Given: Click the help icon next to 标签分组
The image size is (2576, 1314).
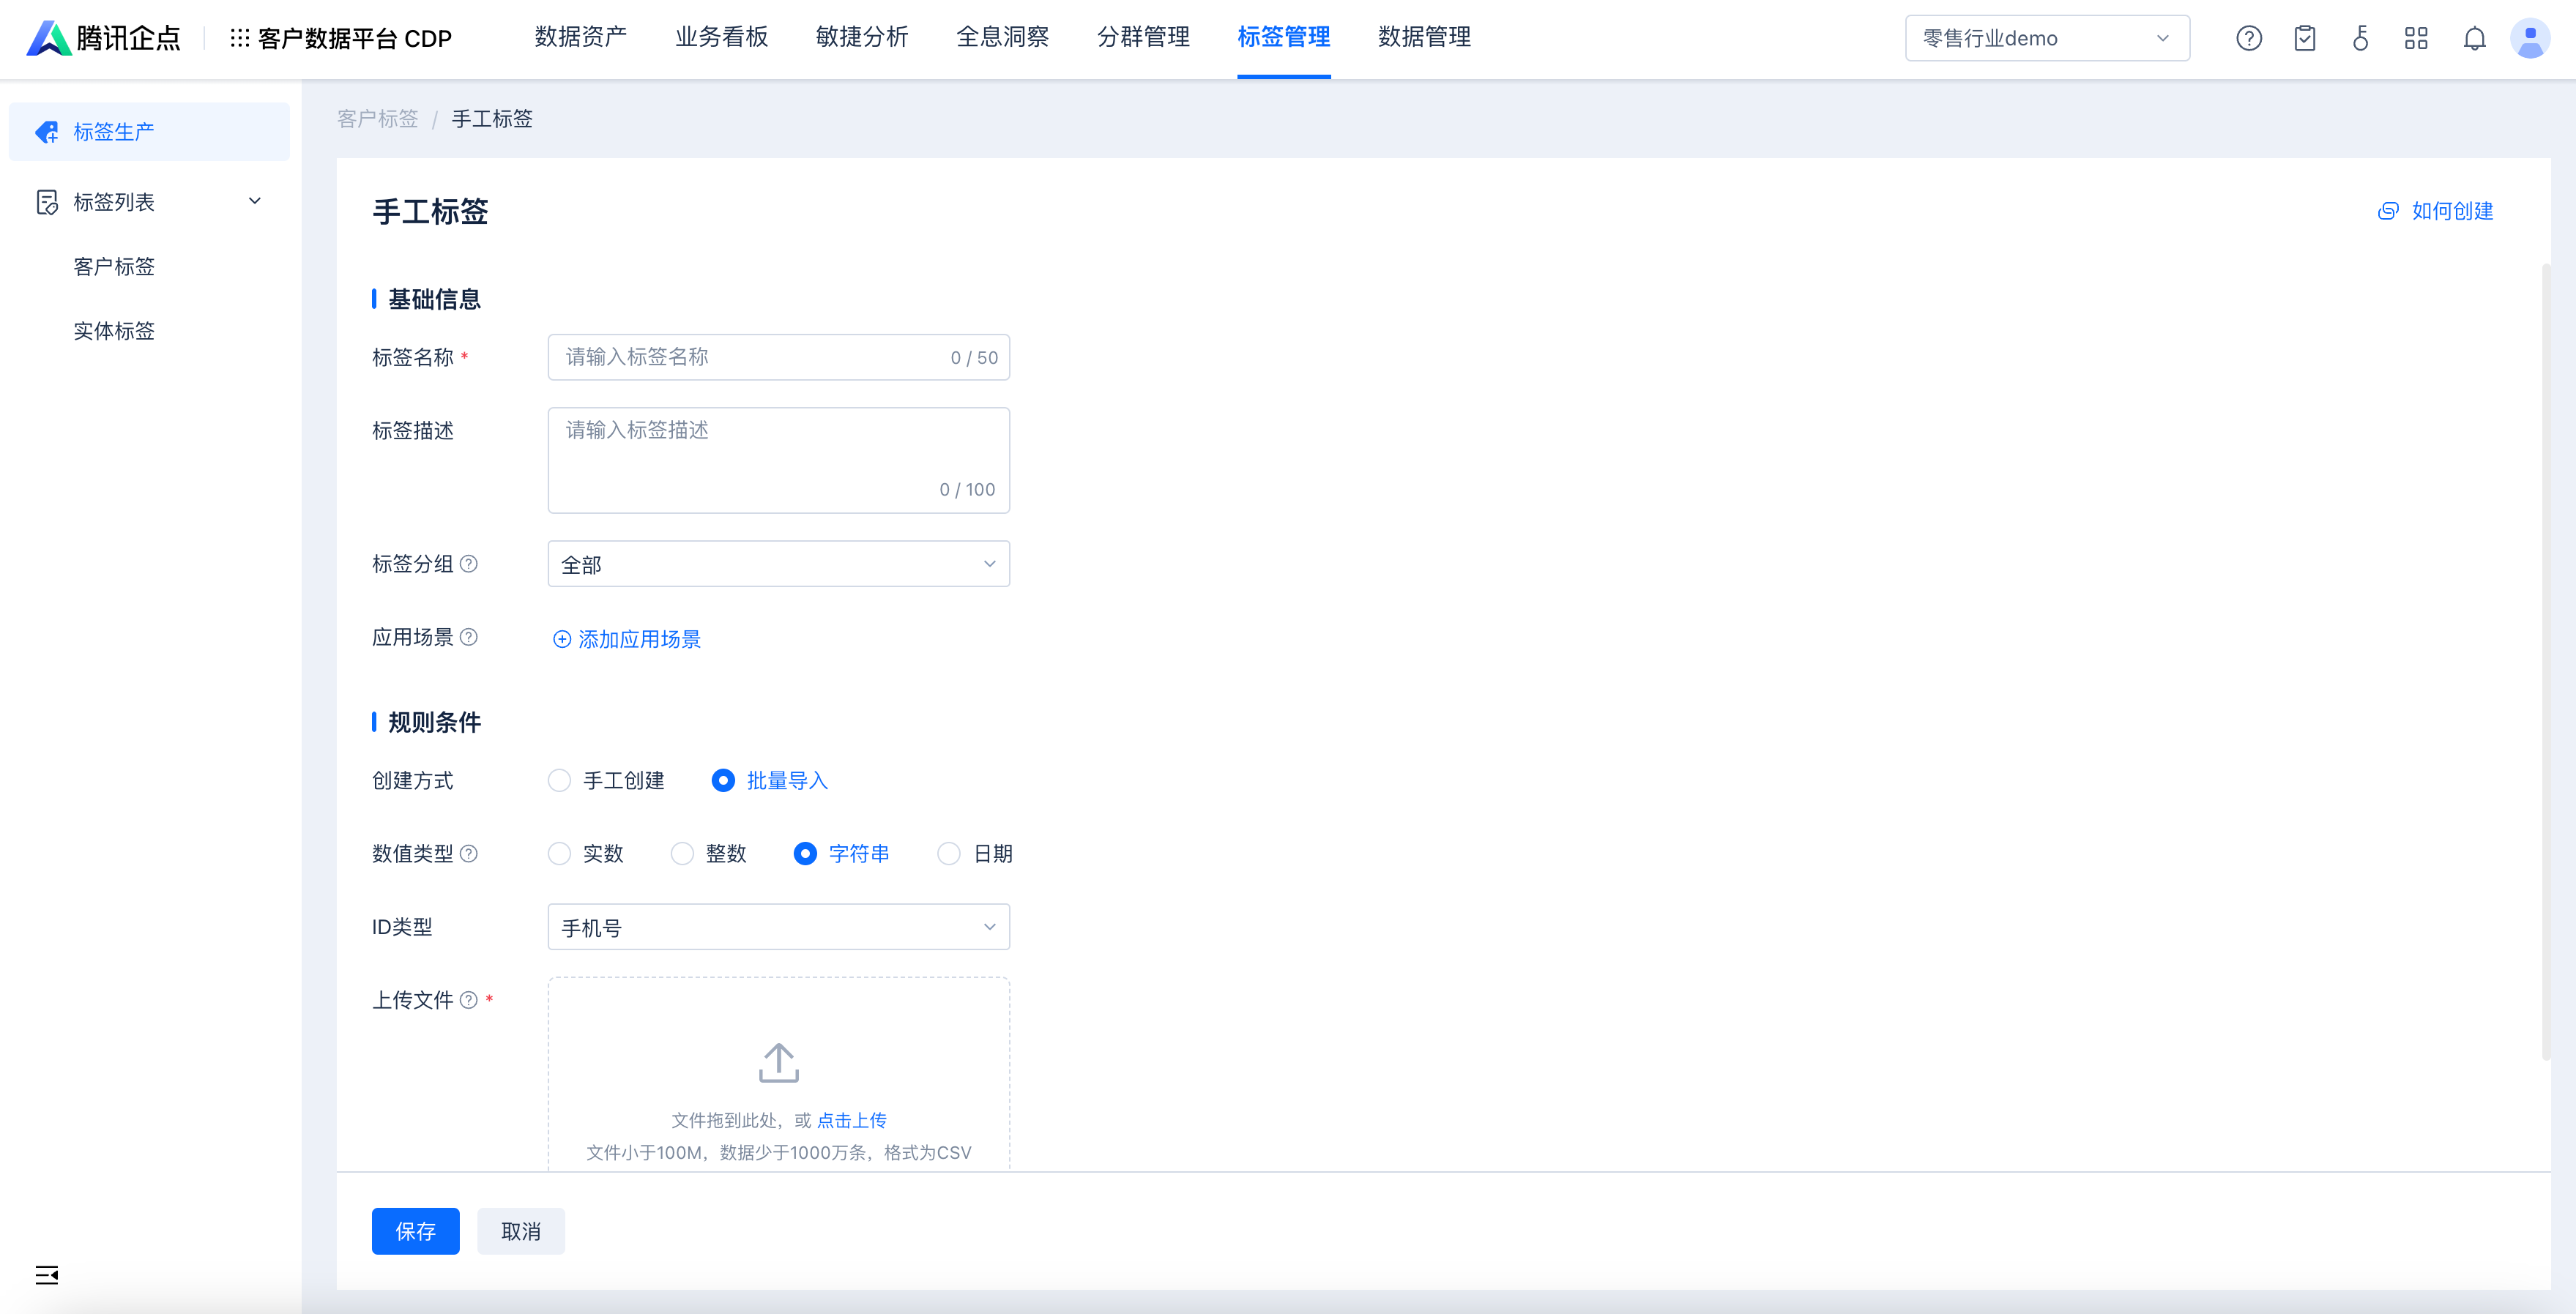Looking at the screenshot, I should (x=468, y=564).
